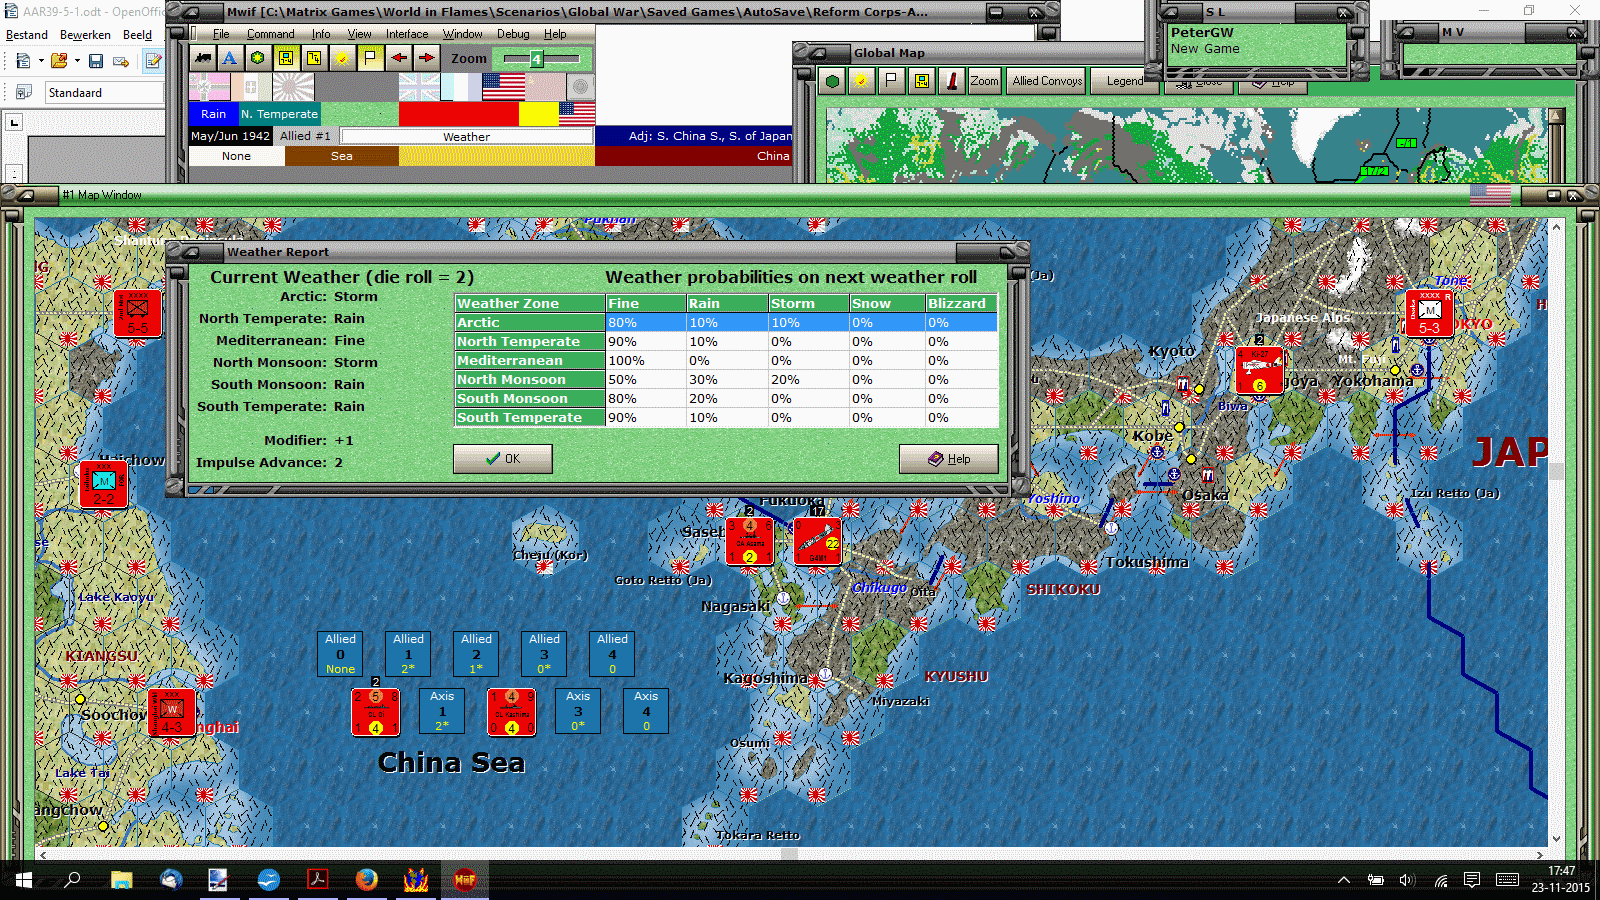Click the white flag icon in main toolbar

[370, 58]
